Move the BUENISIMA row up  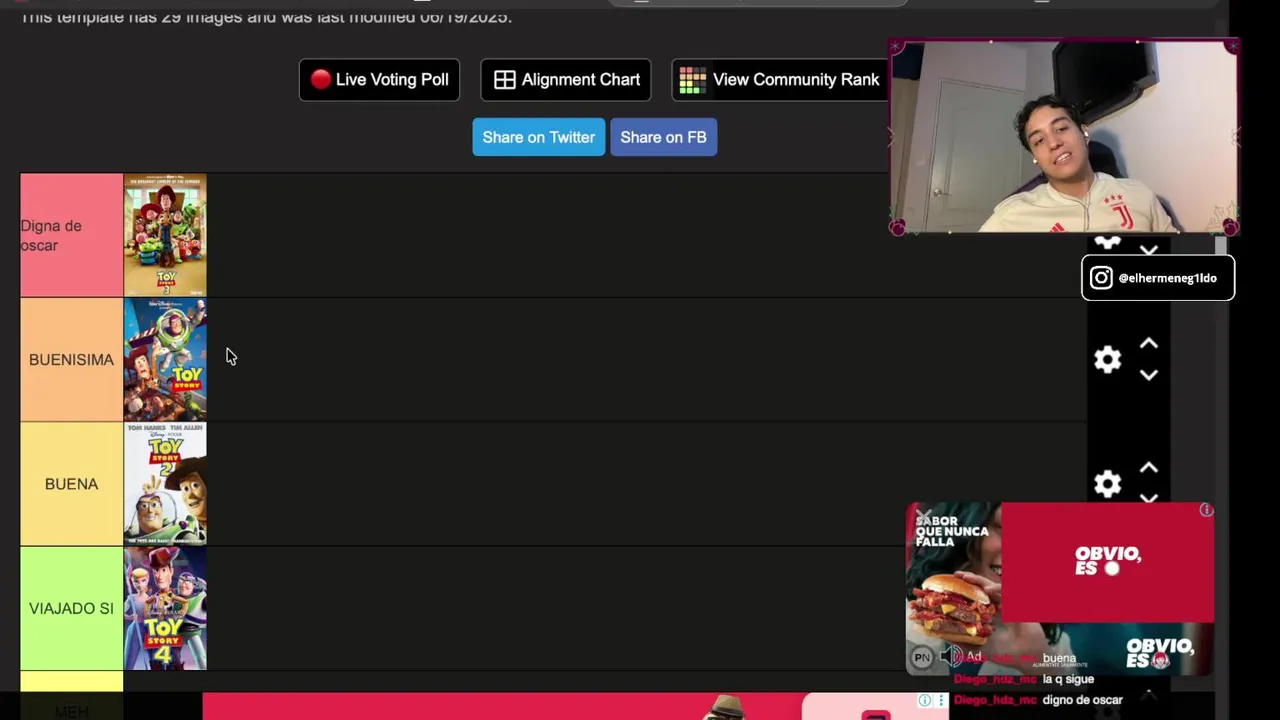point(1149,344)
